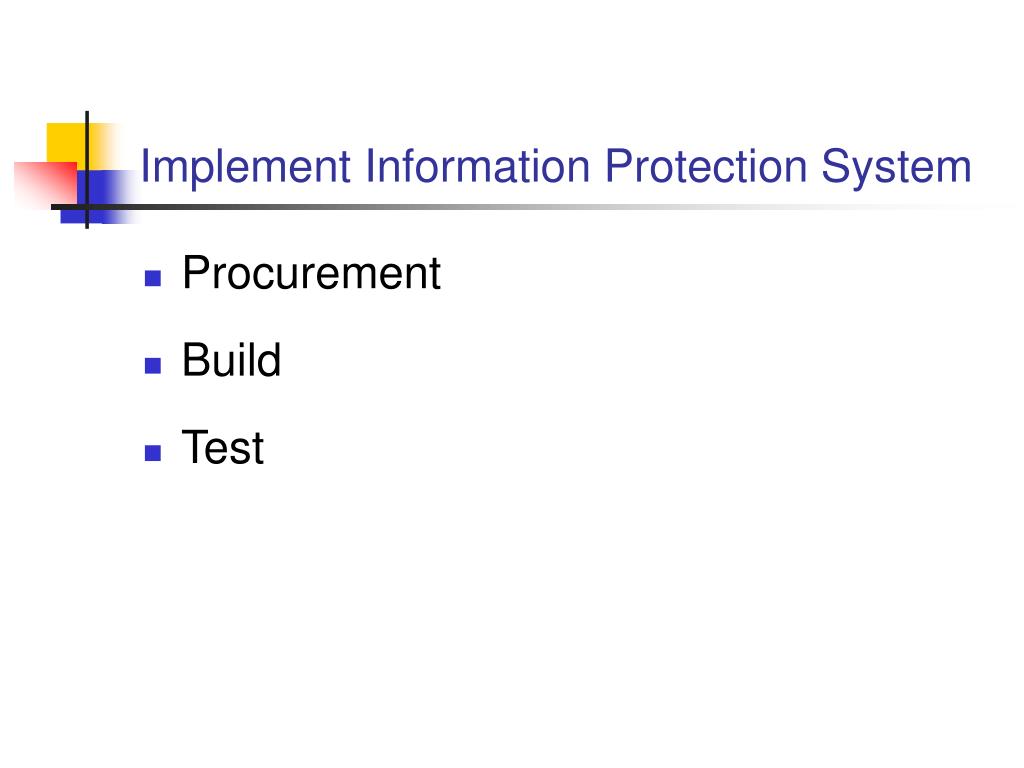The height and width of the screenshot is (768, 1024).
Task: Click the word Implement in the title
Action: (246, 168)
